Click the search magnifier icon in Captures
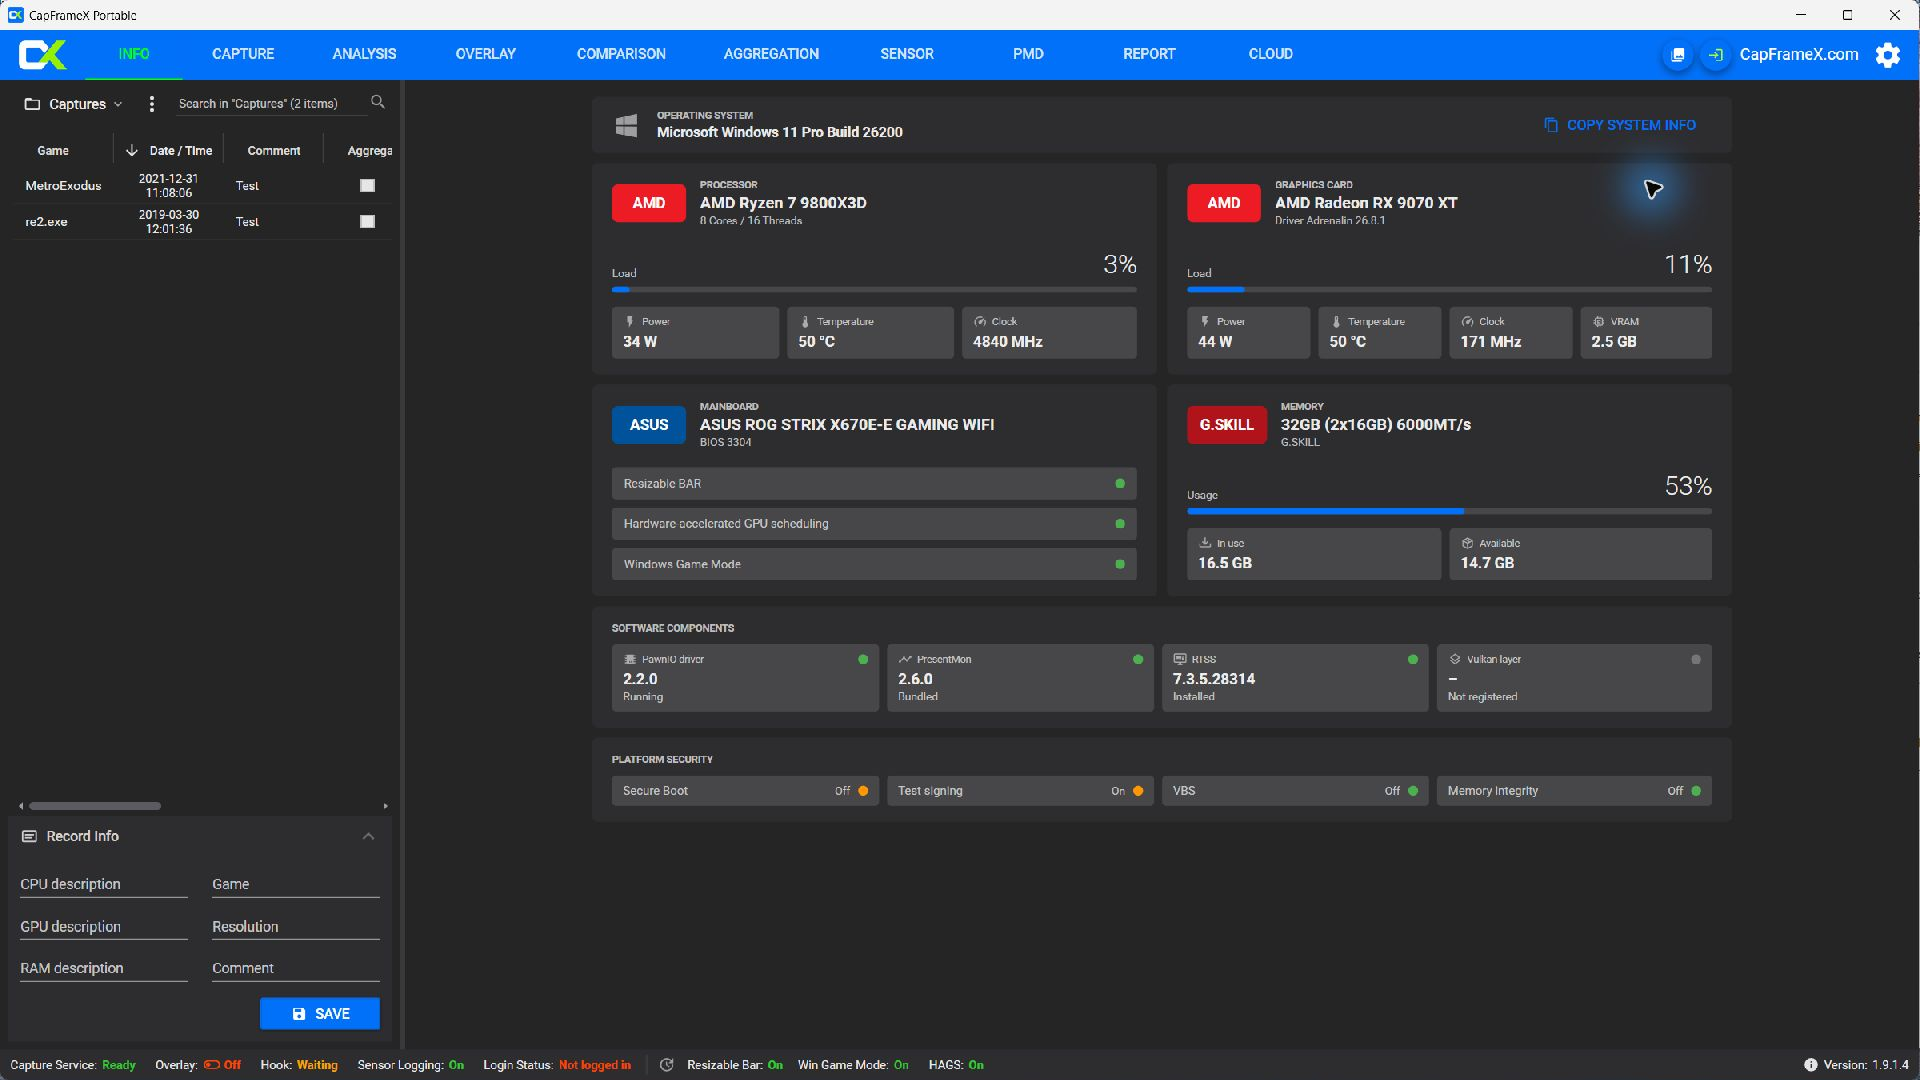 coord(378,102)
